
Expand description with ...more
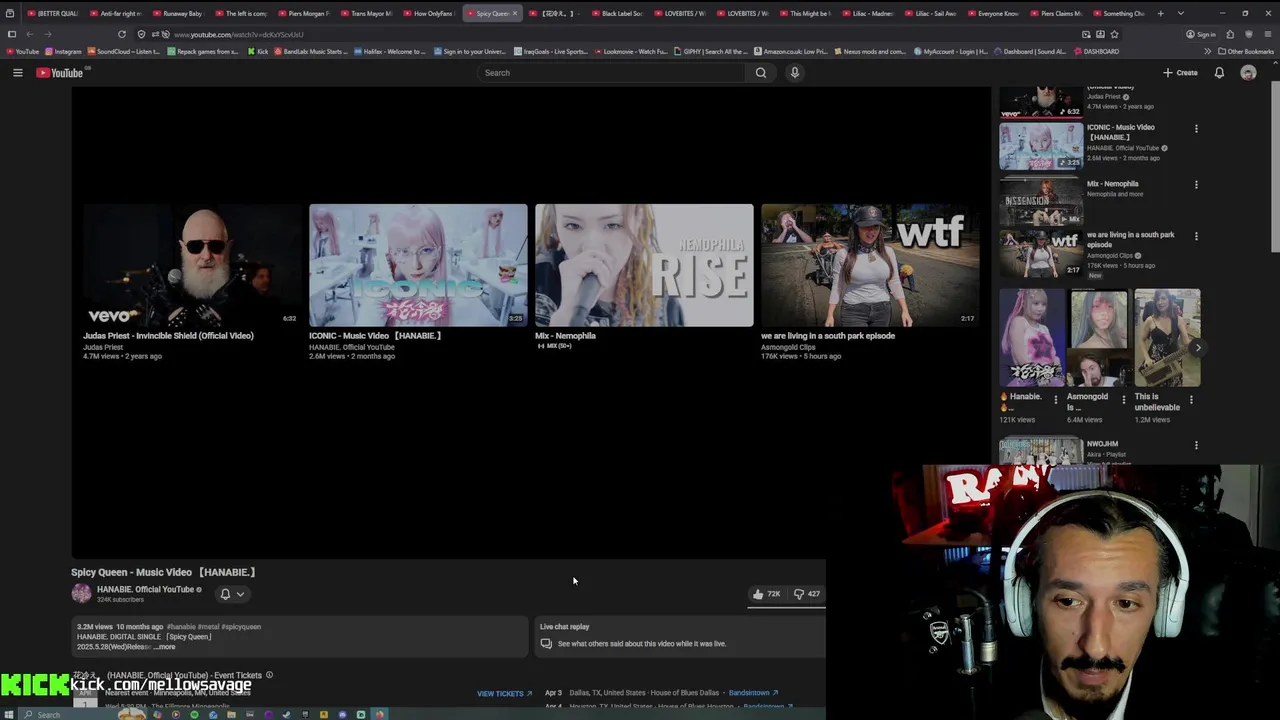pos(164,647)
